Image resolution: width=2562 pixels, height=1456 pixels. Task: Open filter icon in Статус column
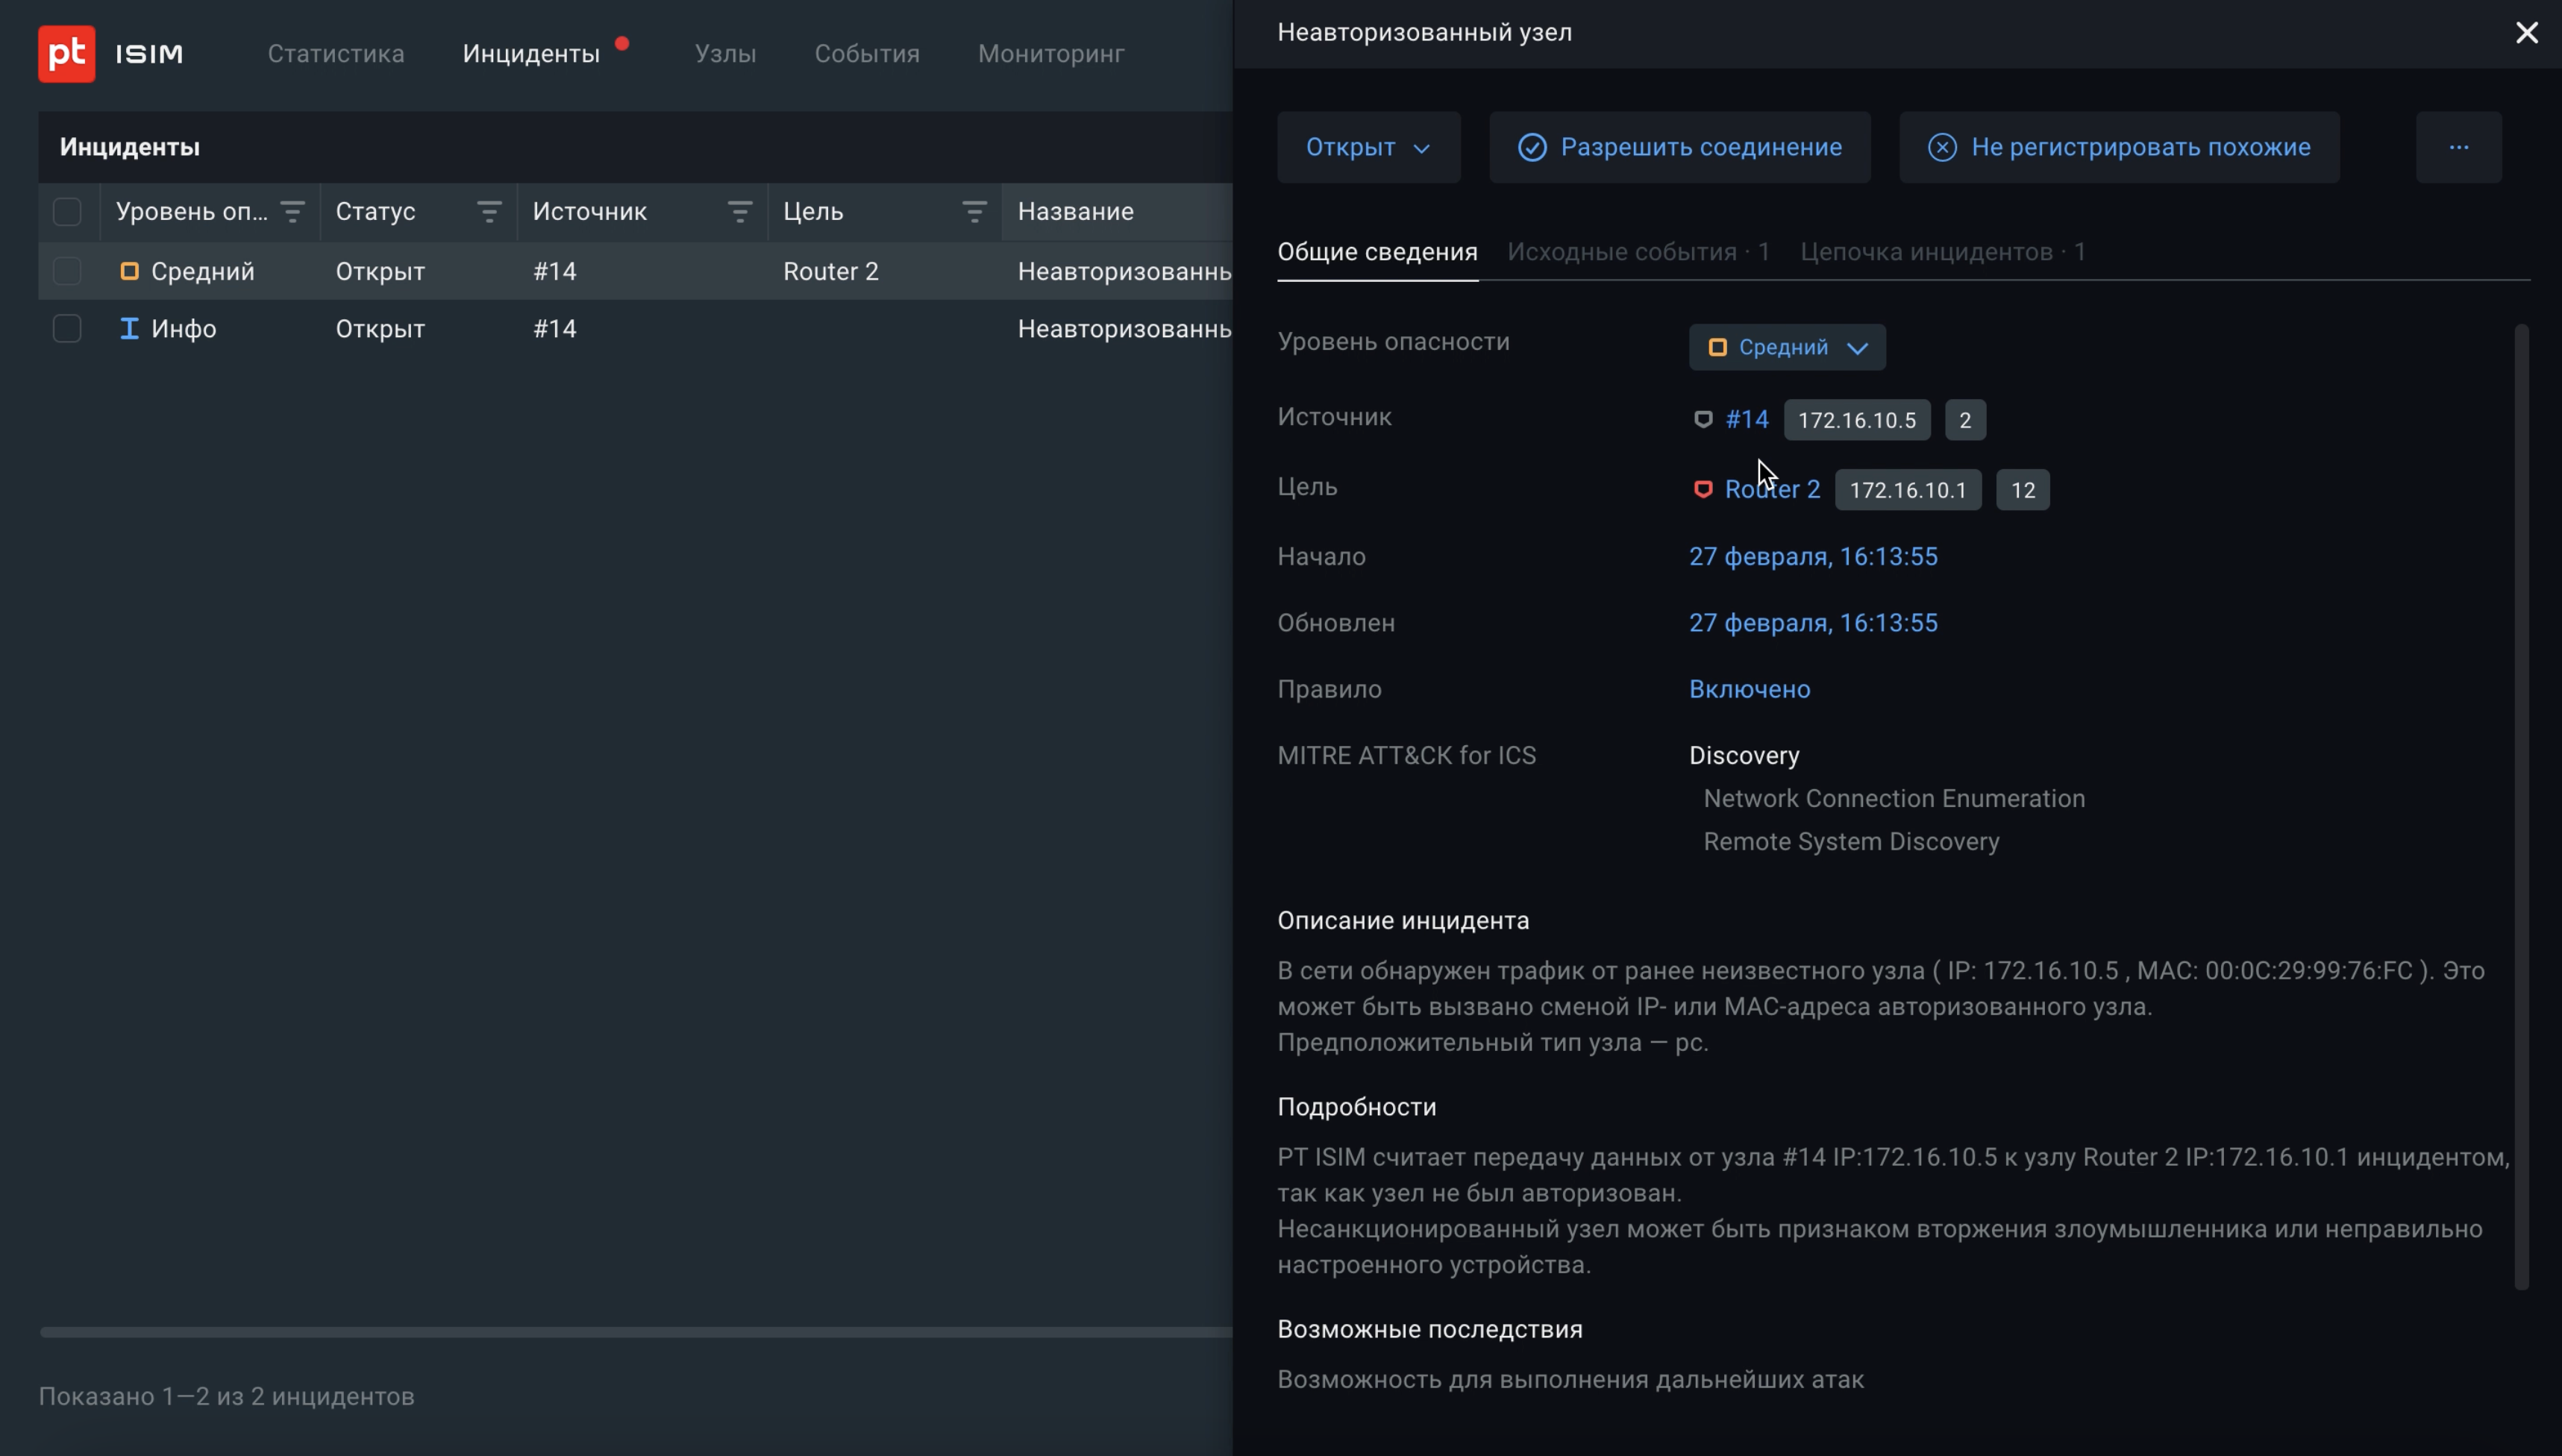coord(489,211)
